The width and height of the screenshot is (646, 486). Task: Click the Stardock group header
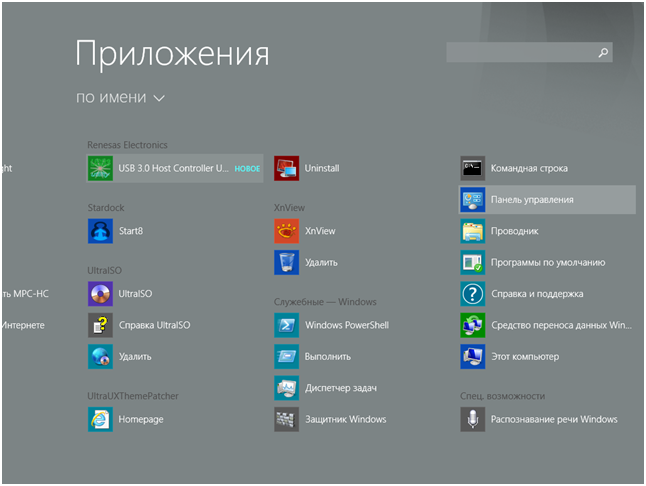(x=106, y=208)
